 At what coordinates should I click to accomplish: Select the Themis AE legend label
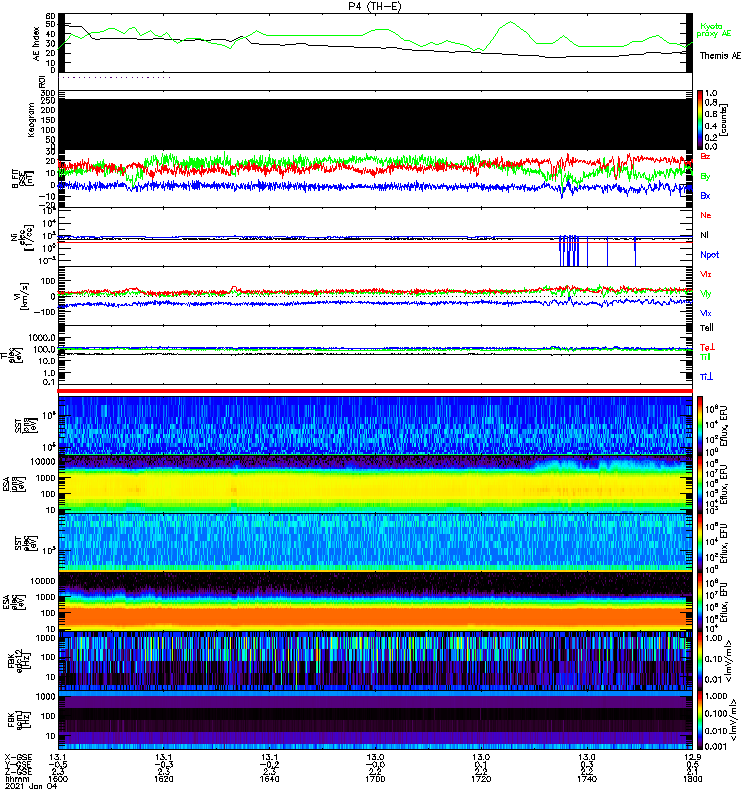coord(720,56)
